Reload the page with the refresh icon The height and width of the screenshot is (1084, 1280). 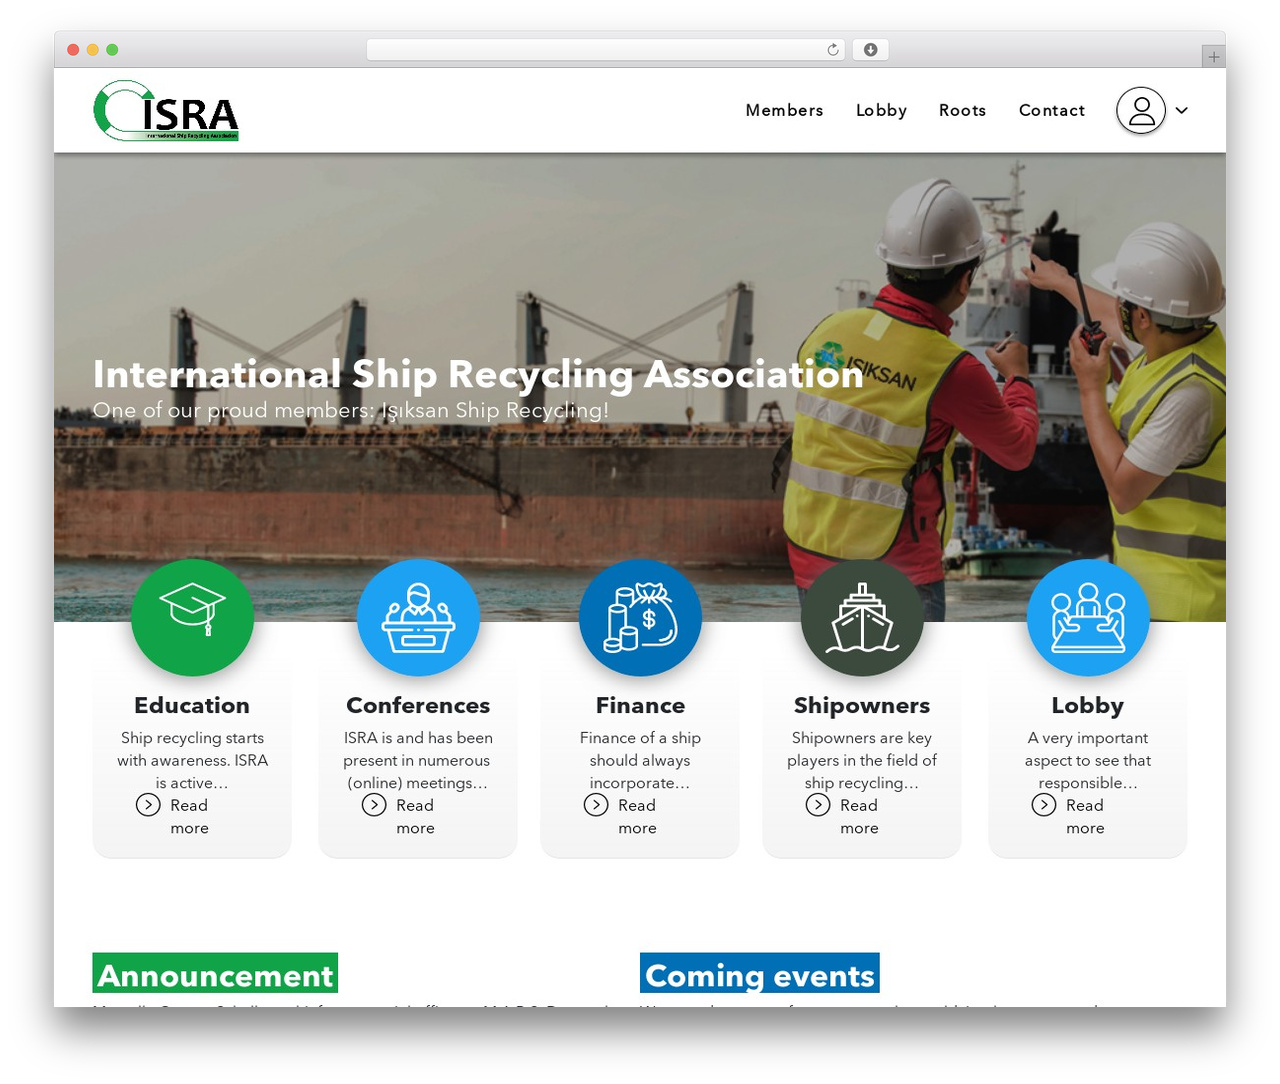pos(833,49)
